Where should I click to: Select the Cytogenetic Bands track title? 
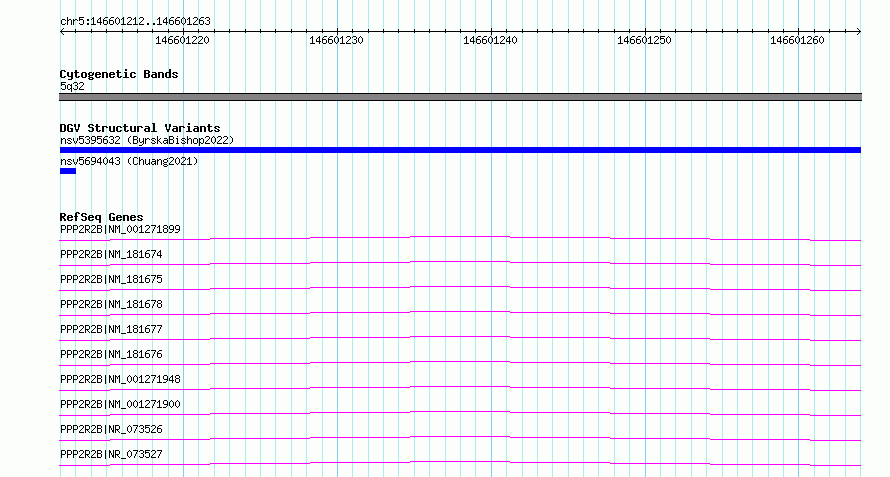coord(119,74)
